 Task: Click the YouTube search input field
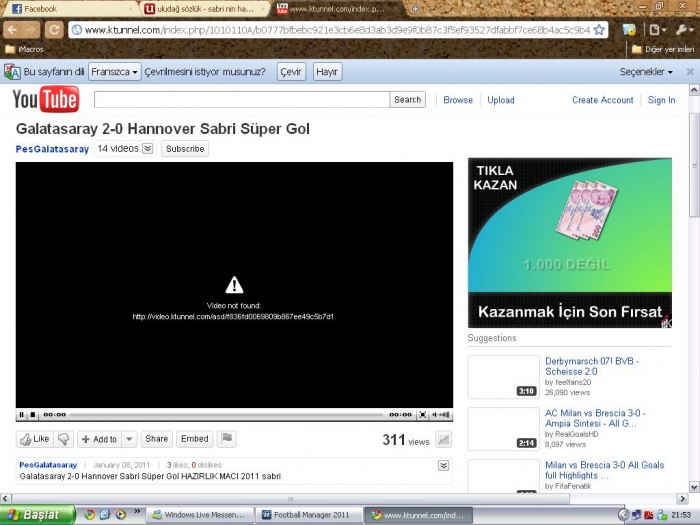(x=242, y=100)
